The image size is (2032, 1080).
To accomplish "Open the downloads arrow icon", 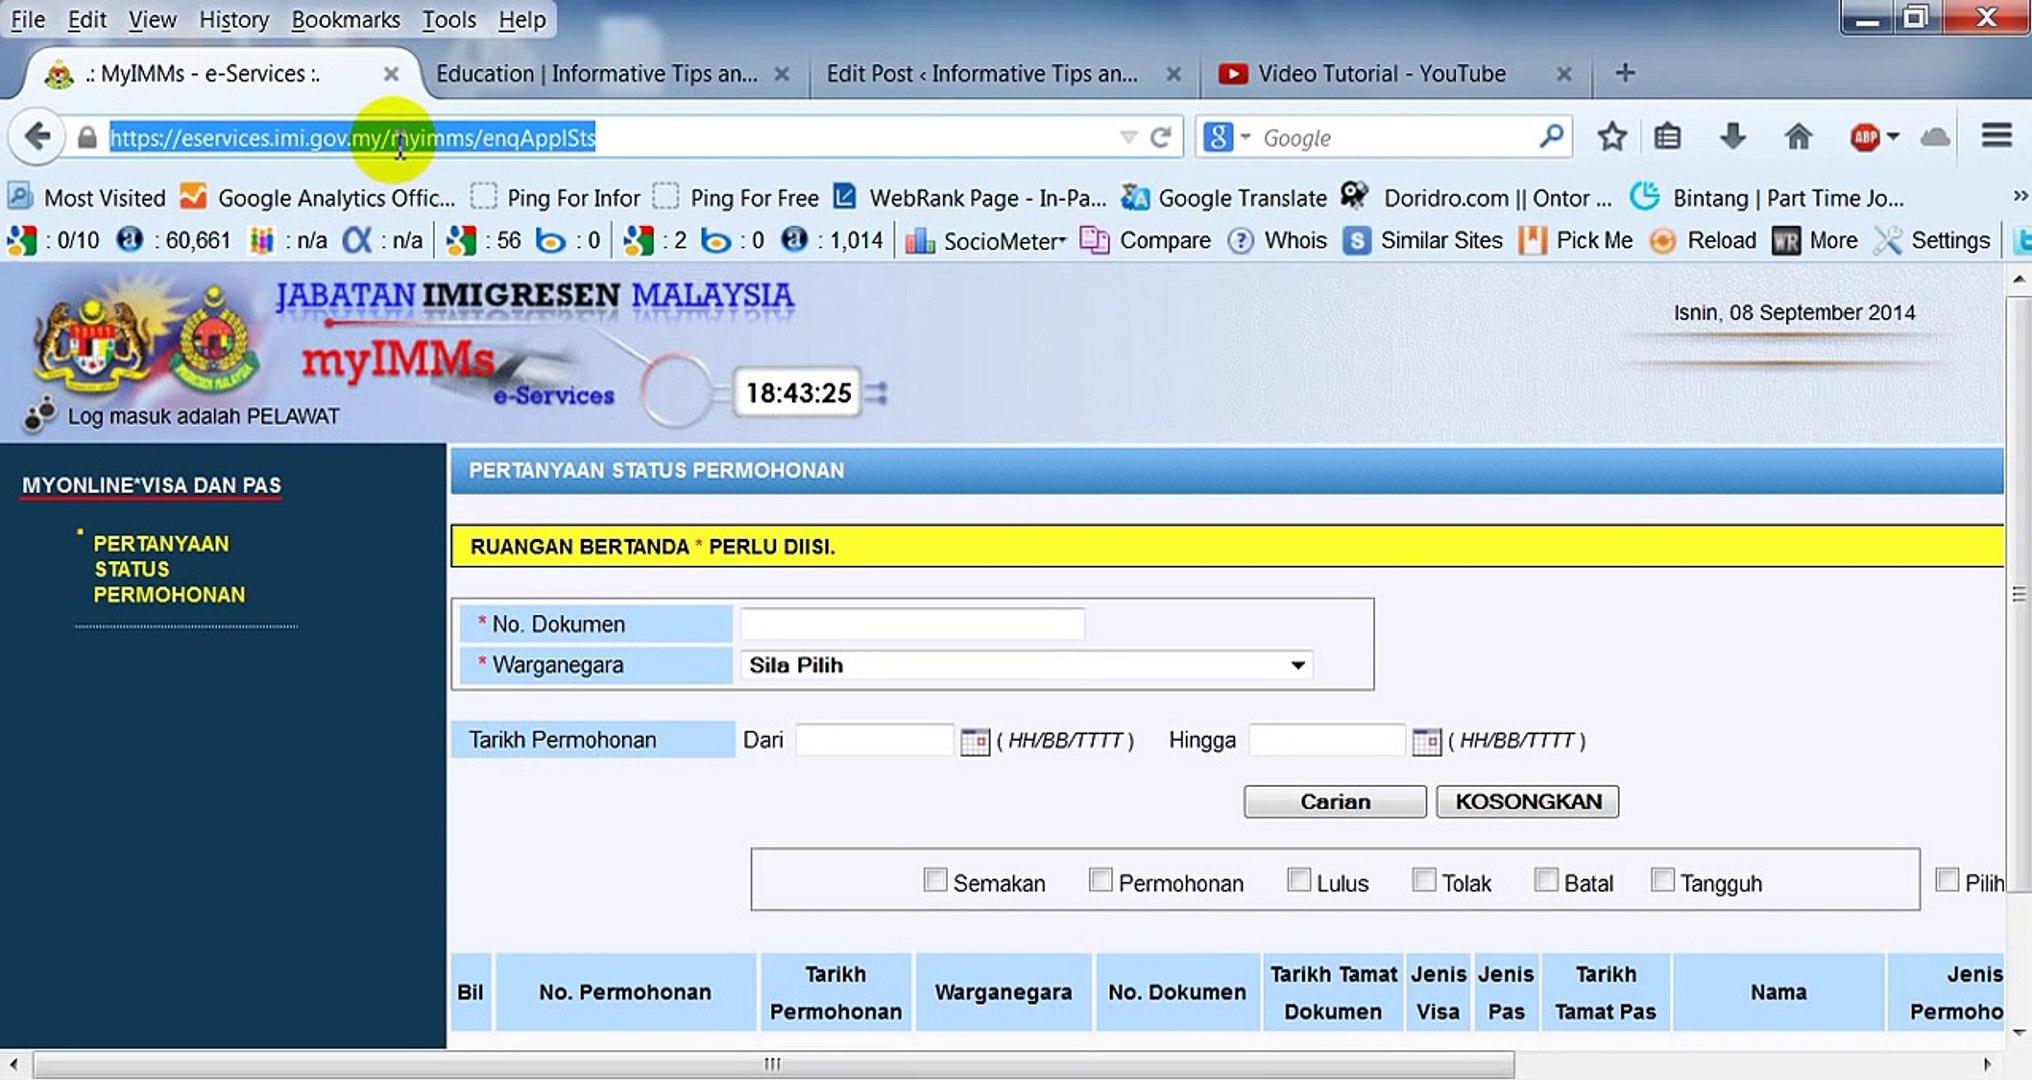I will point(1732,137).
